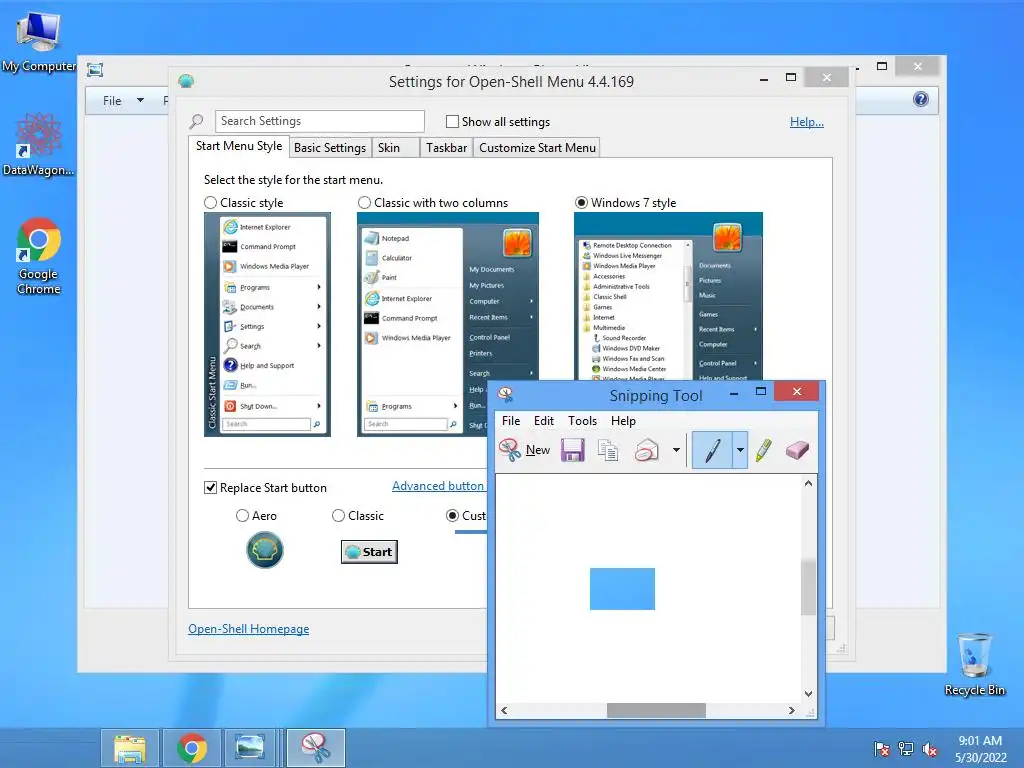Image resolution: width=1024 pixels, height=768 pixels.
Task: Open the Taskbar tab
Action: pos(446,148)
